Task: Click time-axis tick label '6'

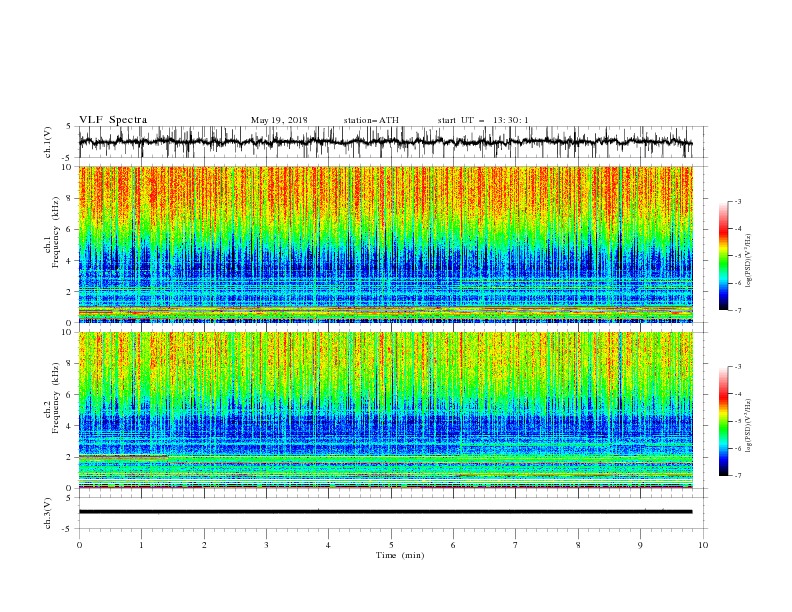Action: (453, 545)
